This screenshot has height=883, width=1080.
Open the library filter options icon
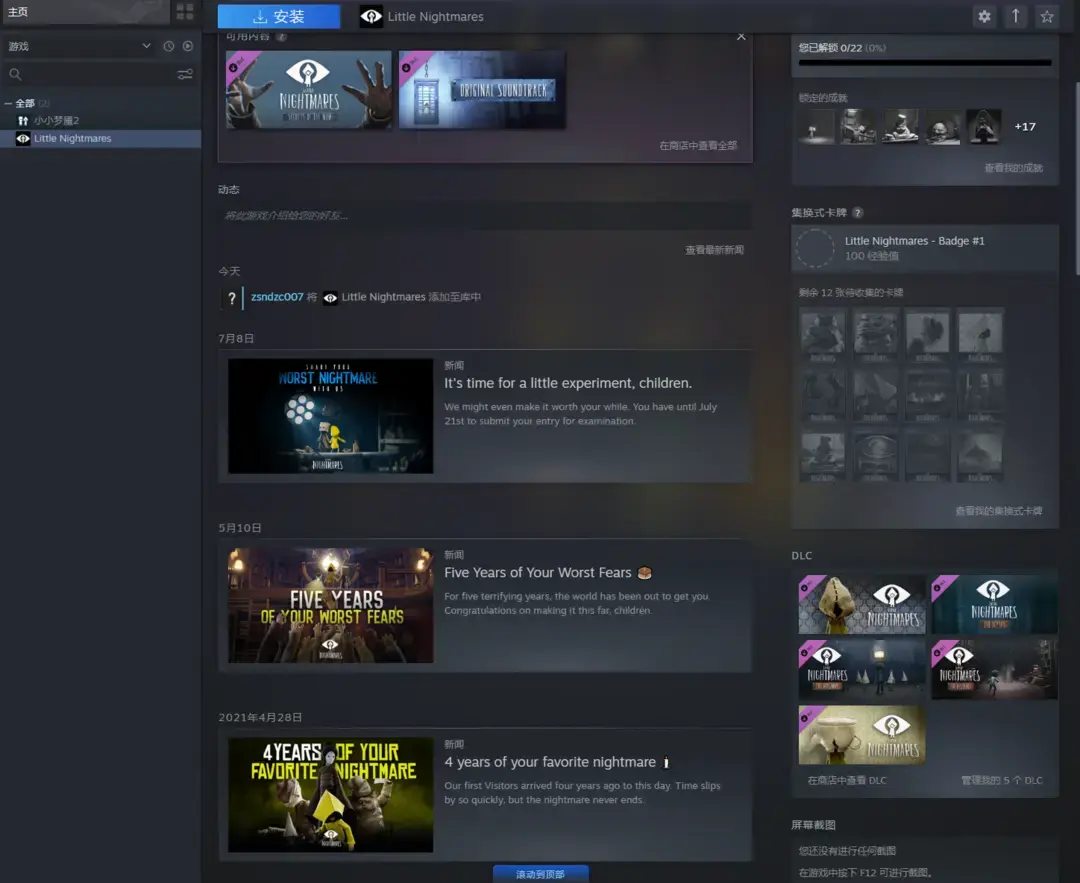pyautogui.click(x=185, y=74)
